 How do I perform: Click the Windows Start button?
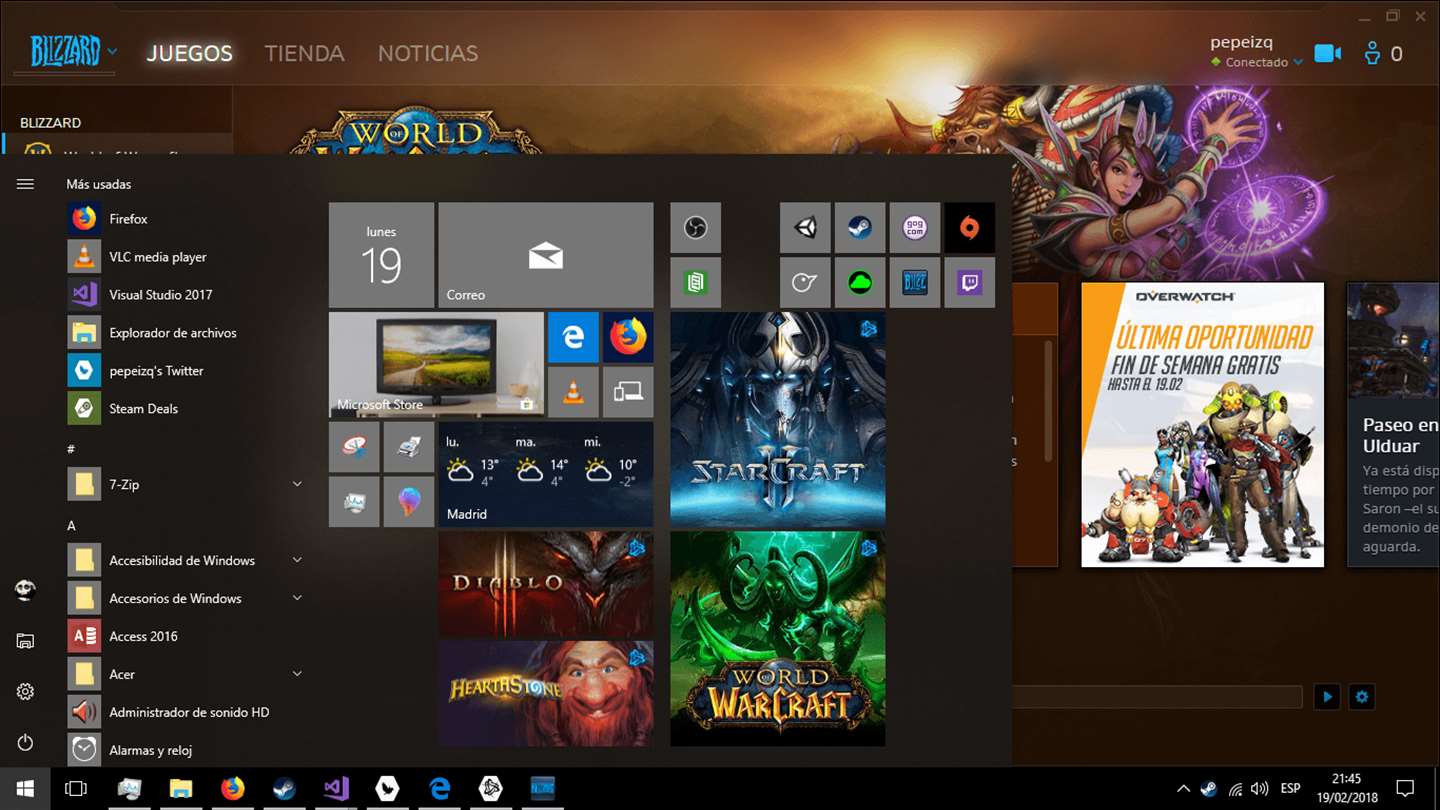pyautogui.click(x=25, y=788)
